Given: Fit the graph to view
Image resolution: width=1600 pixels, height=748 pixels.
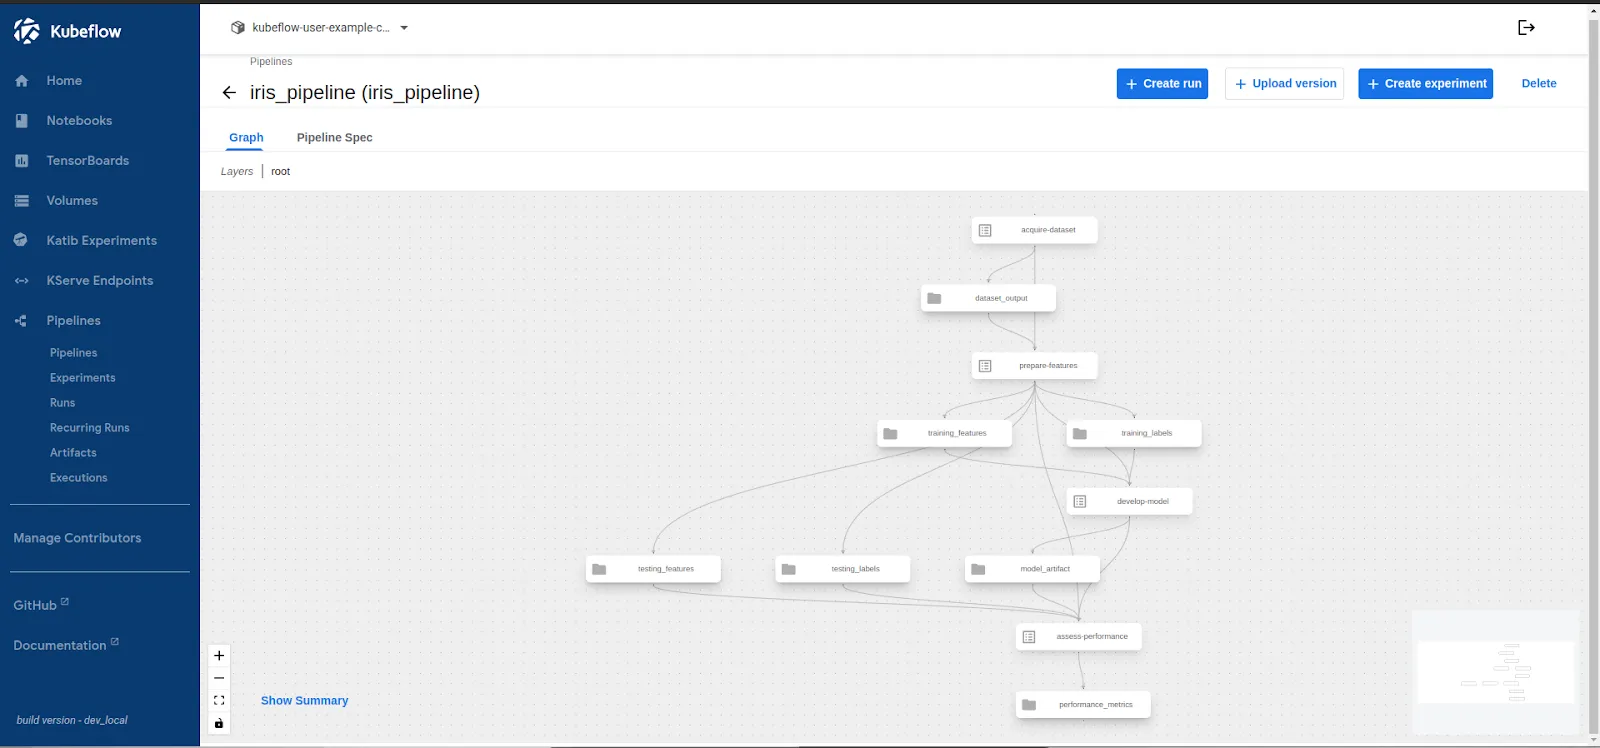Looking at the screenshot, I should coord(219,701).
